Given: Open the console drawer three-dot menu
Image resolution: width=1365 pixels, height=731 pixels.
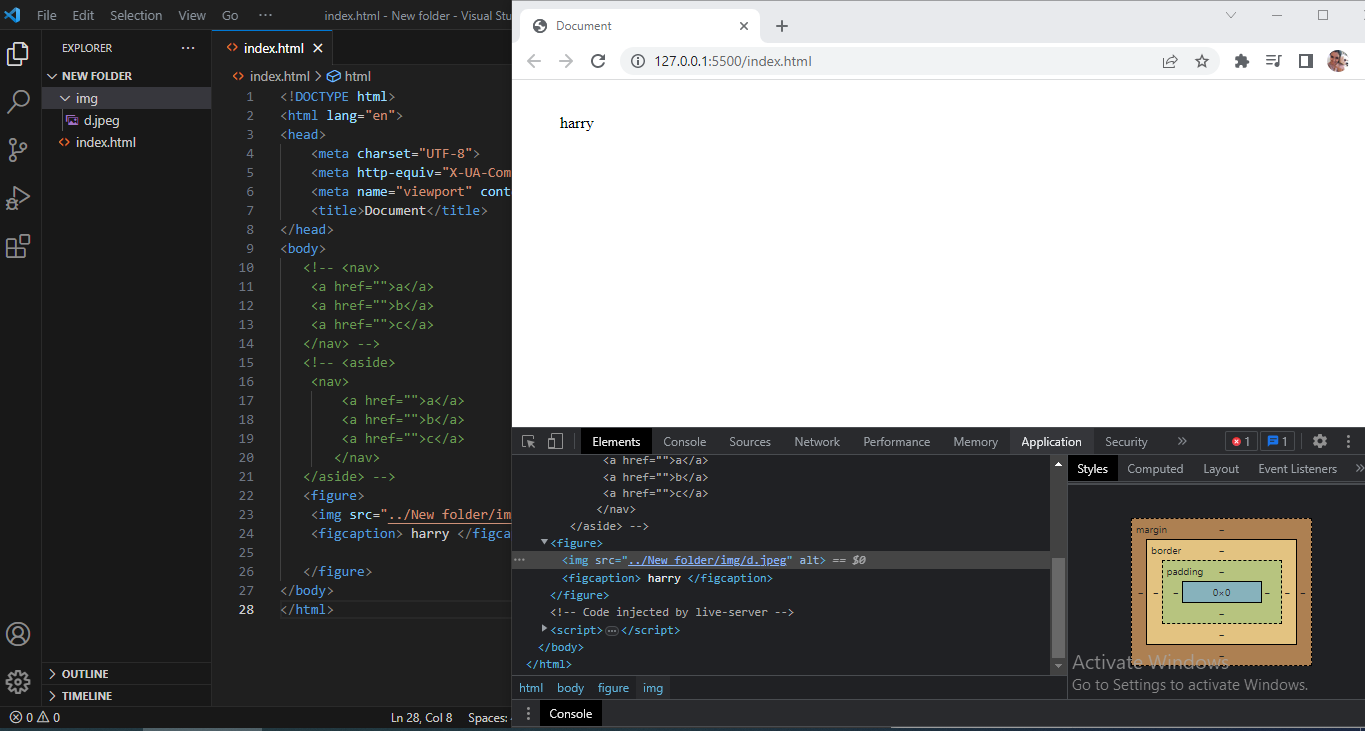Looking at the screenshot, I should 529,713.
